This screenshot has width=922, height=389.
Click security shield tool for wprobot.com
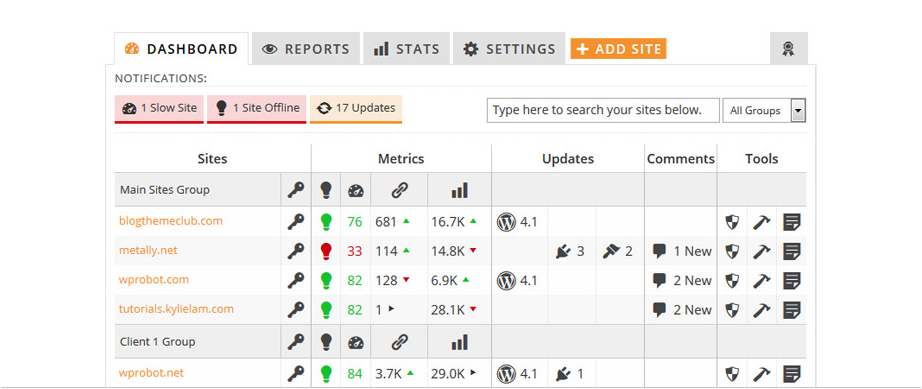(732, 280)
